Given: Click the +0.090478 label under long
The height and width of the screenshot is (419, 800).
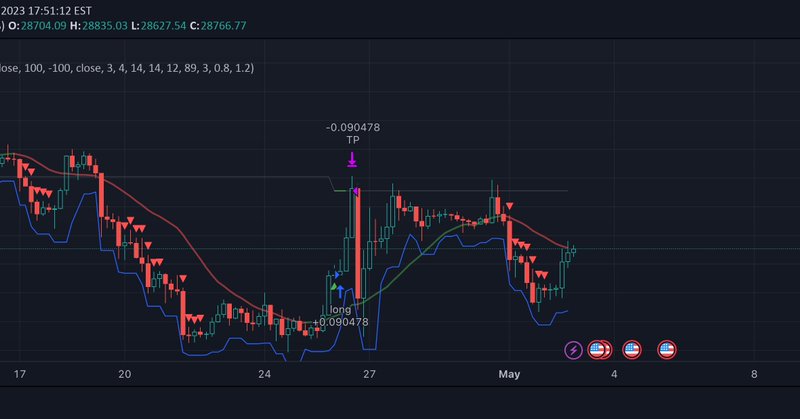Looking at the screenshot, I should point(340,322).
